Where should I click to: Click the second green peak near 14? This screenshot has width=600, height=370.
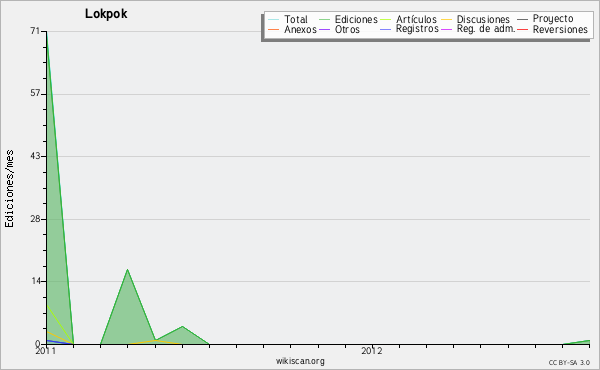pyautogui.click(x=127, y=270)
